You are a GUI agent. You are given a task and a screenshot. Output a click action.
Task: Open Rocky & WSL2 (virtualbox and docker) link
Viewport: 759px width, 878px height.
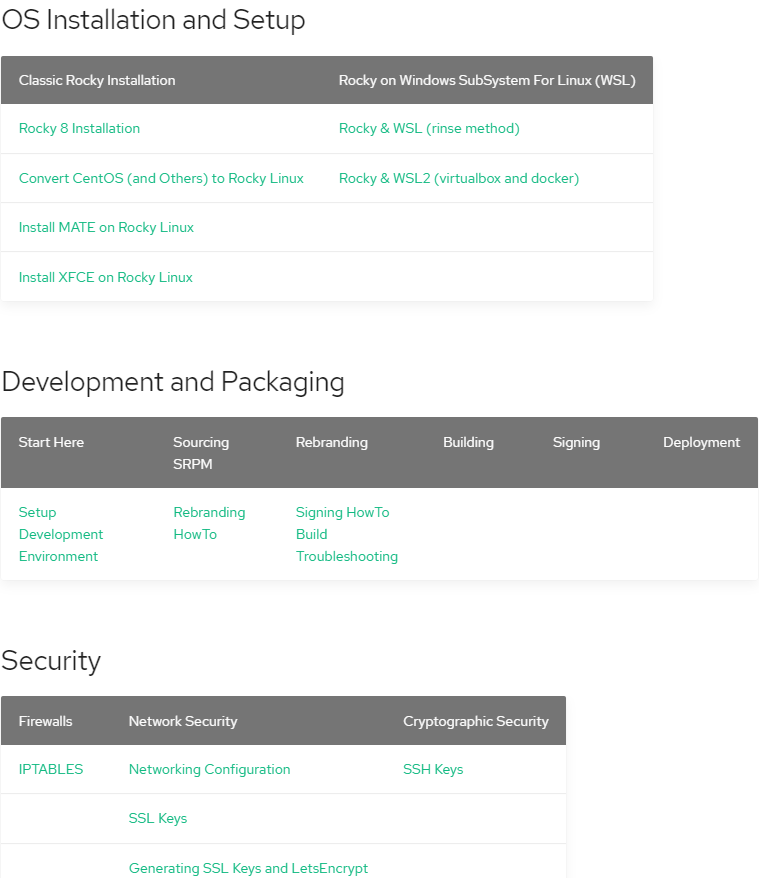pos(459,178)
